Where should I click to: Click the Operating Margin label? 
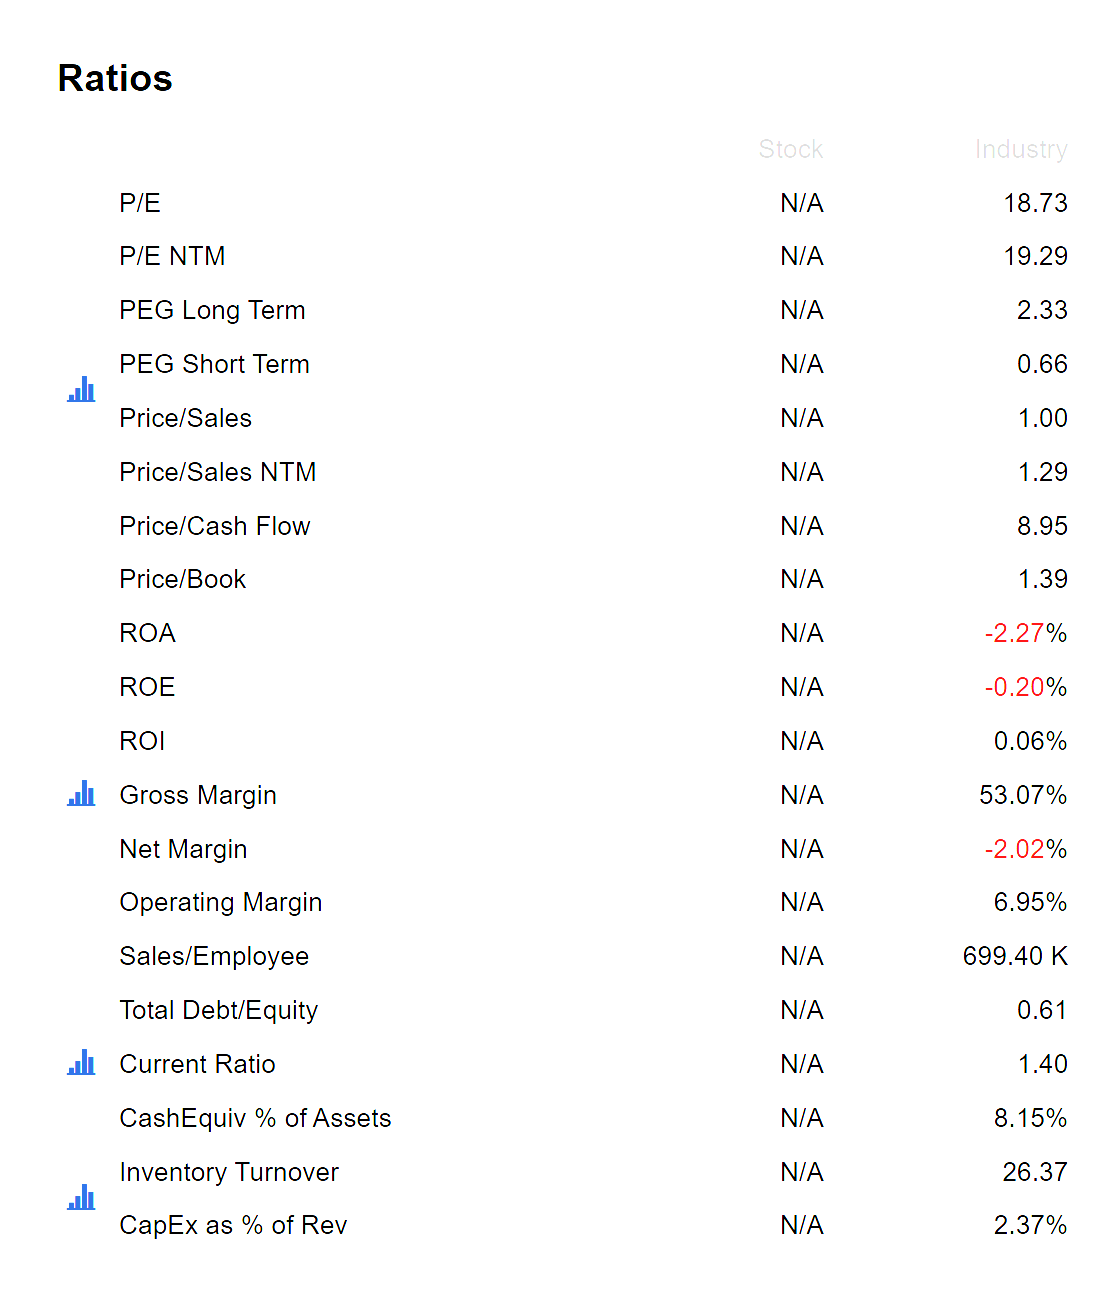pos(221,902)
